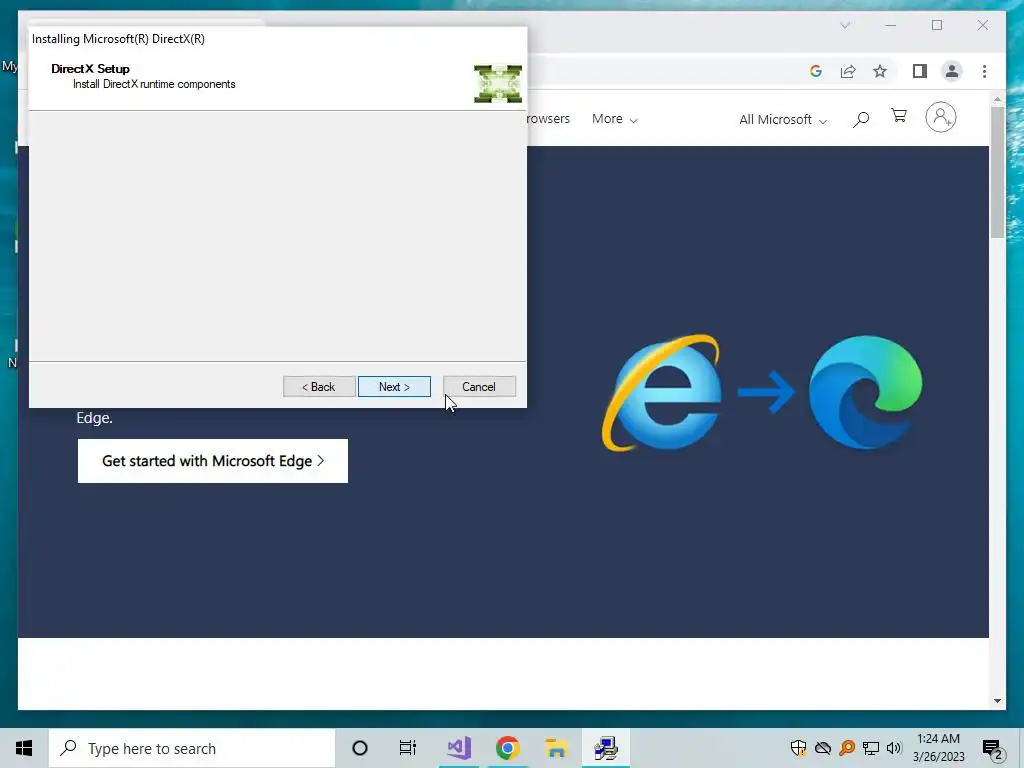The image size is (1024, 768).
Task: Open volume control tray icon
Action: tap(894, 748)
